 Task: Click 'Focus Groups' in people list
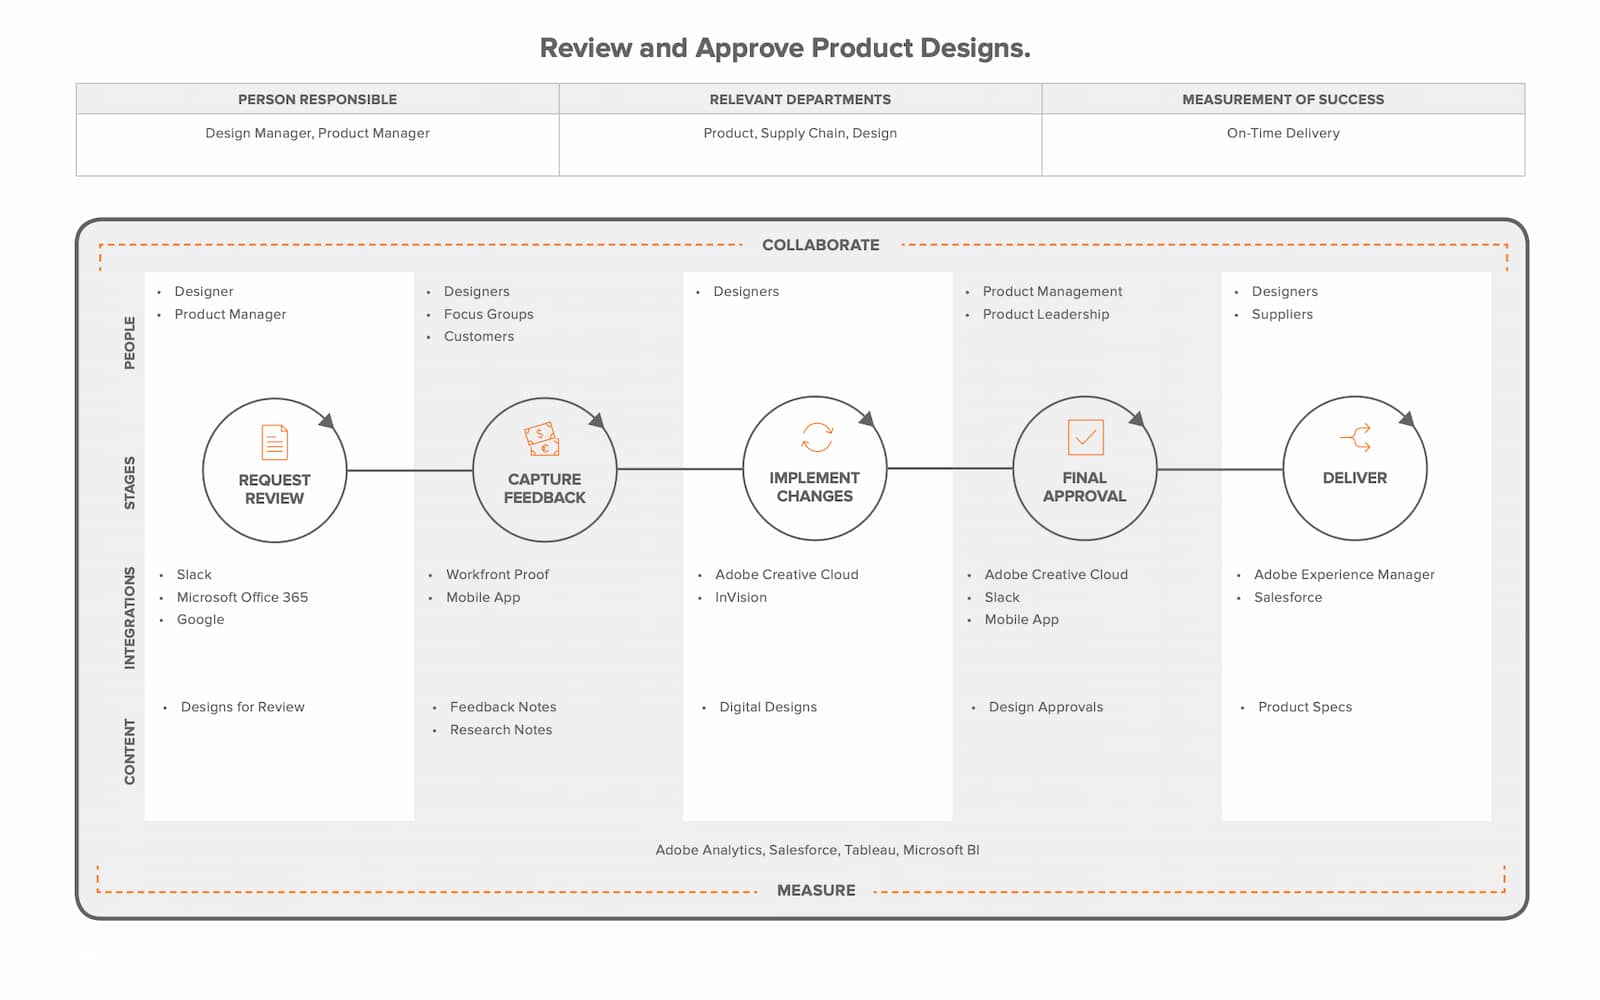click(x=488, y=314)
